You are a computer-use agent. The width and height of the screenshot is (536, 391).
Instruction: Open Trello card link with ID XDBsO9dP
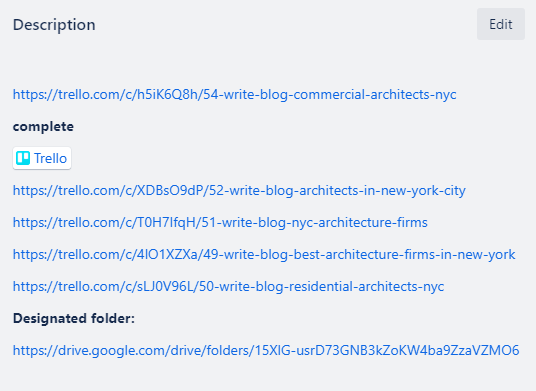(239, 191)
